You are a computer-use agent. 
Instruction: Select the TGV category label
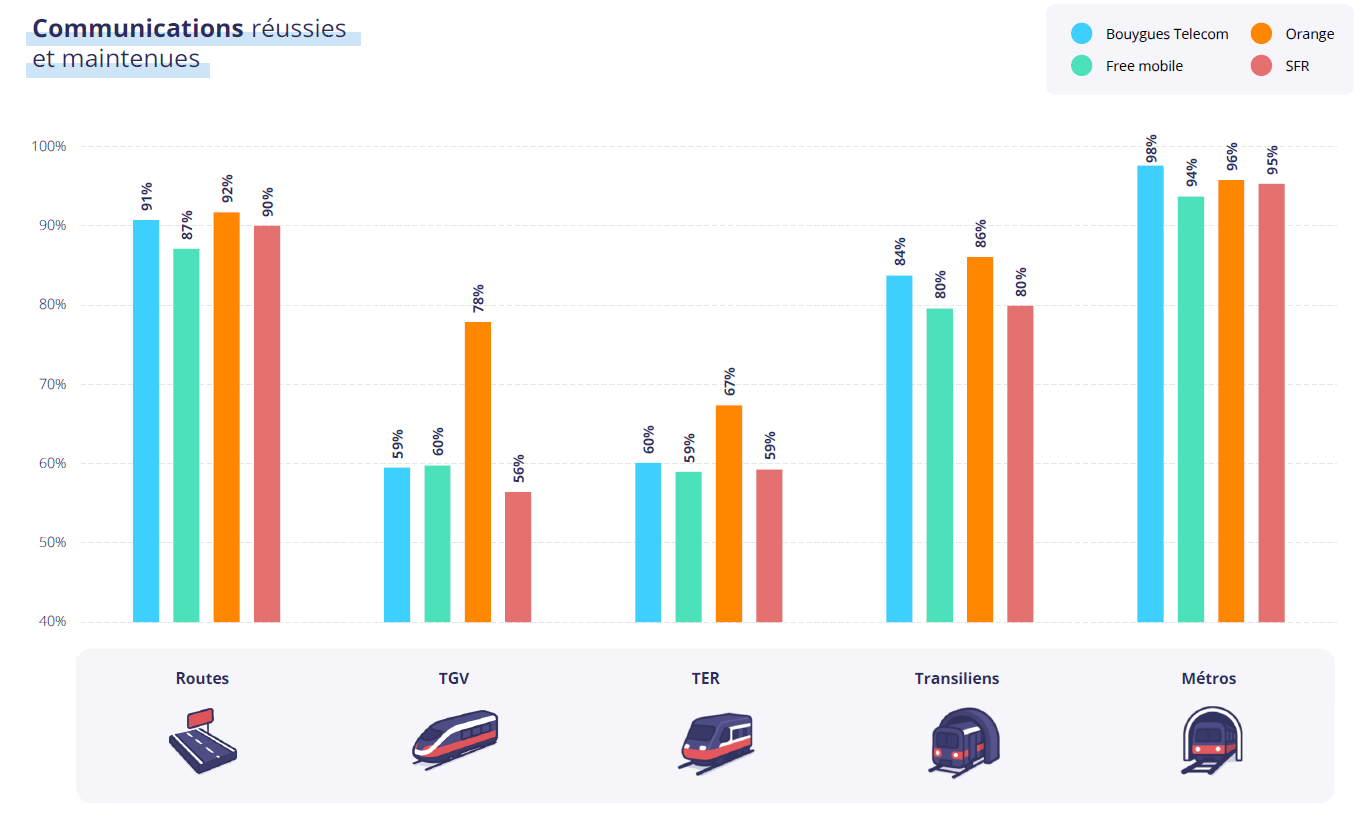454,678
